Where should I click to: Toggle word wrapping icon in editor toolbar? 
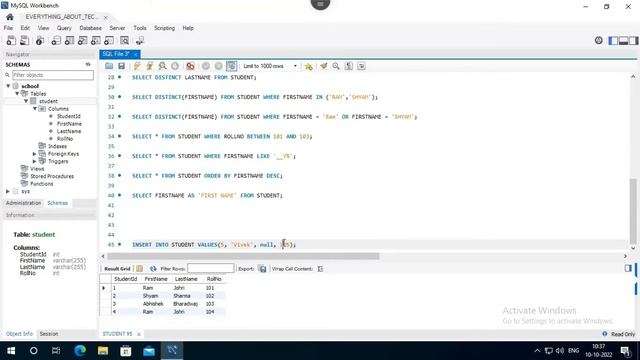point(362,66)
